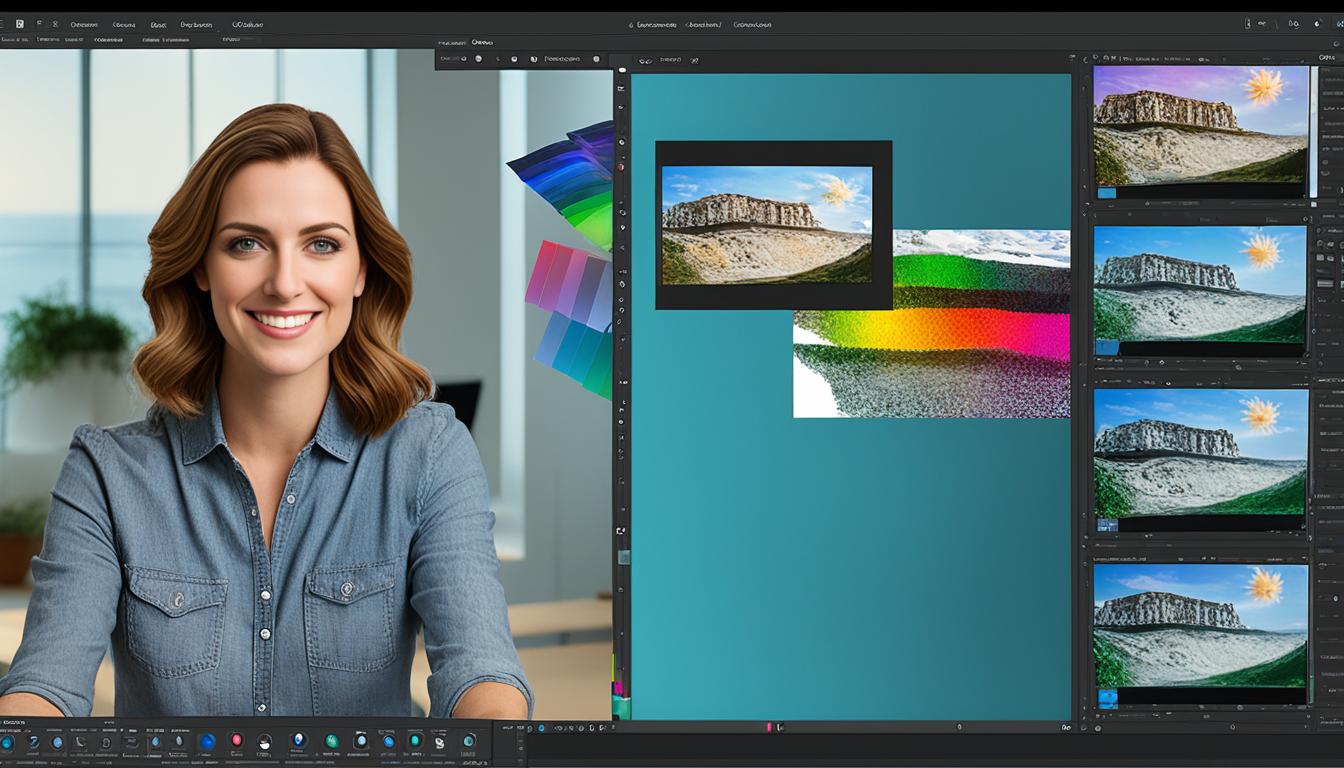Screen dimensions: 1344x768
Task: Select the bottom landscape thumbnail in right panel
Action: point(1200,627)
